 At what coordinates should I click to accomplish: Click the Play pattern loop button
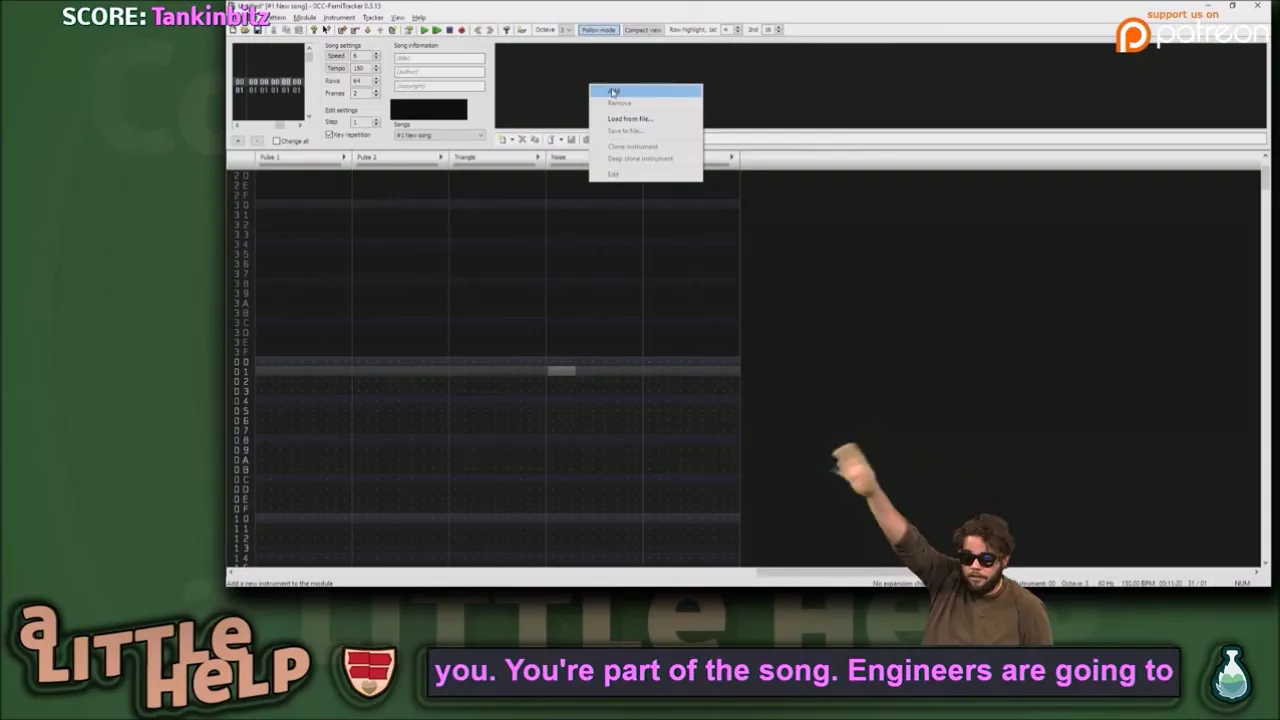pos(437,30)
